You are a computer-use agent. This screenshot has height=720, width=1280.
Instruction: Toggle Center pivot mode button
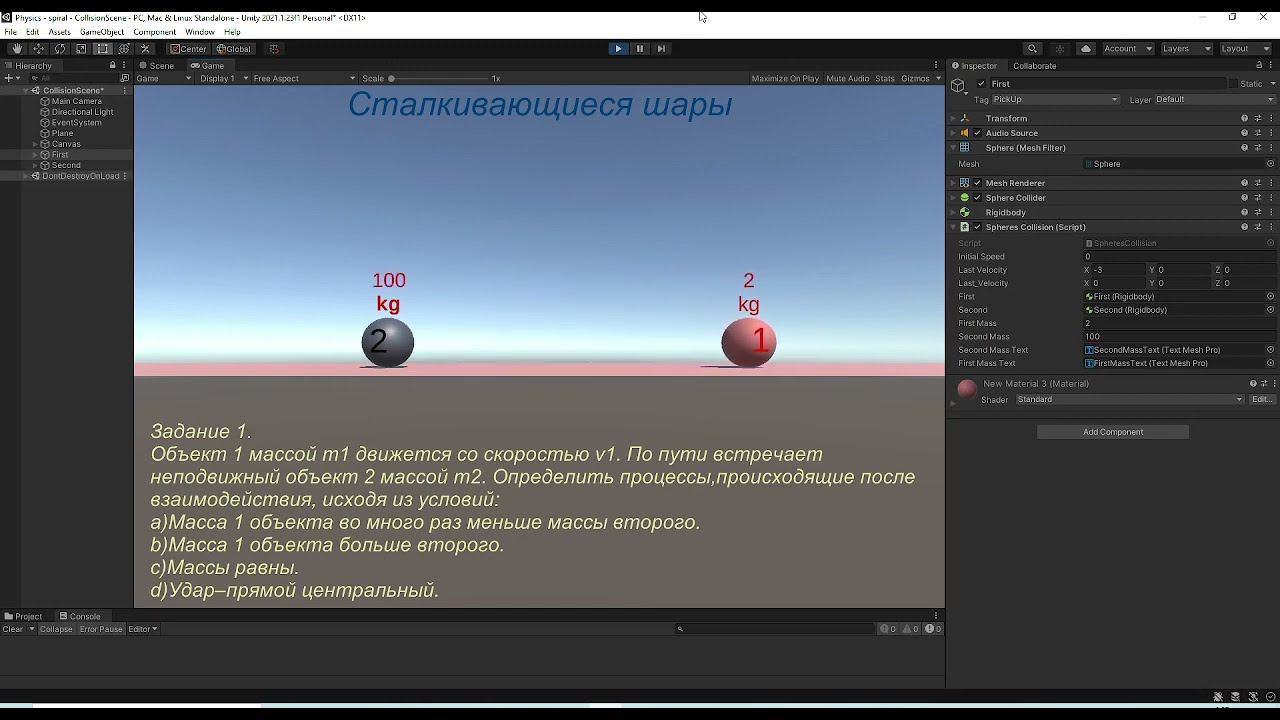(188, 48)
